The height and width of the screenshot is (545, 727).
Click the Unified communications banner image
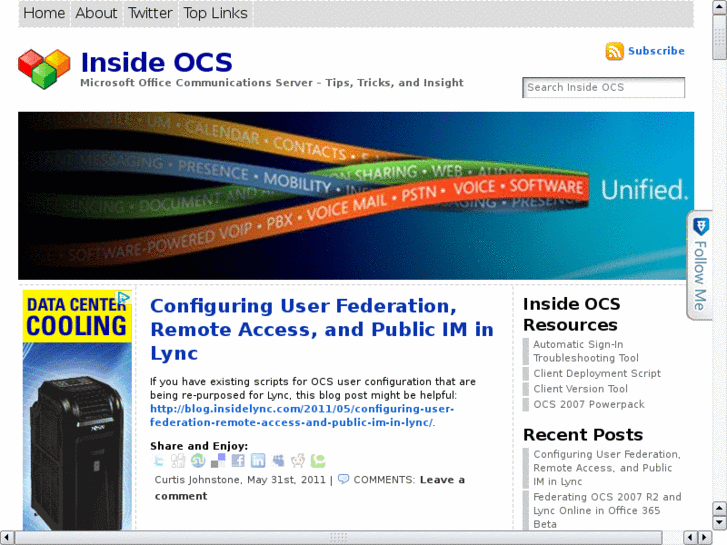pos(356,196)
